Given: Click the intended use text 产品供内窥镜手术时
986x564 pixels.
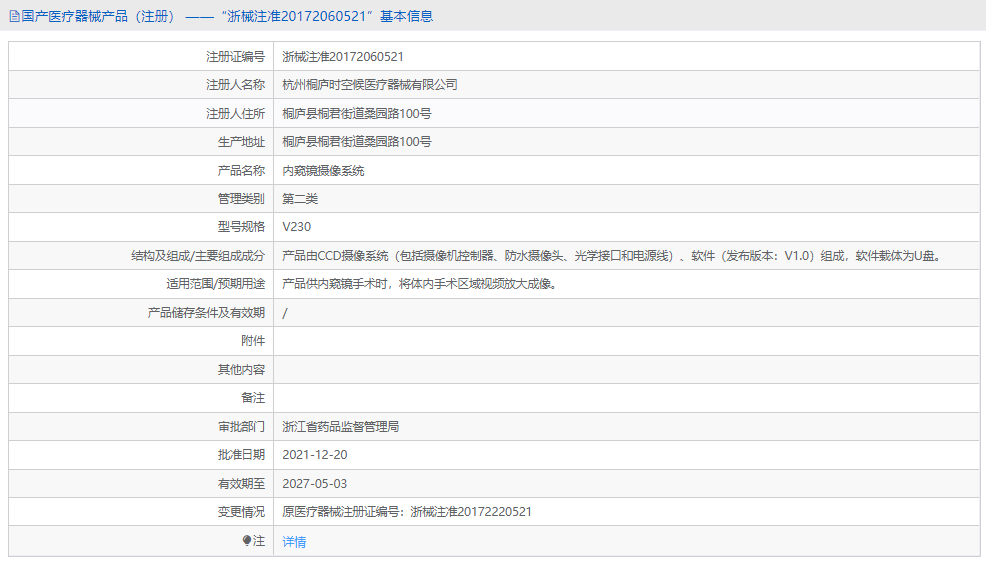Looking at the screenshot, I should click(419, 284).
